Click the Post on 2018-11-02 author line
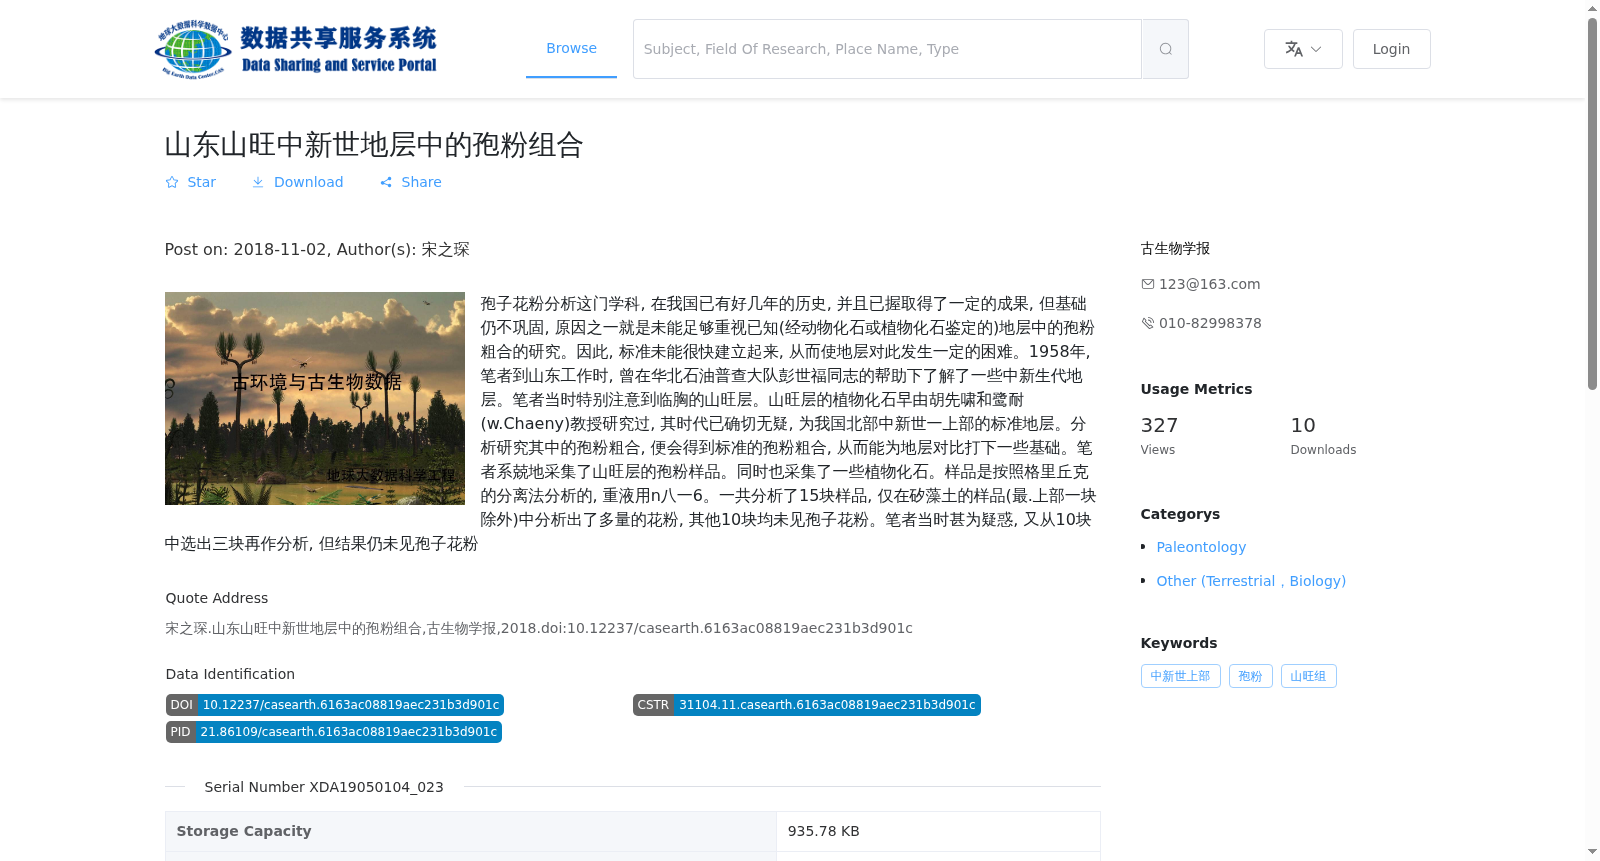This screenshot has height=861, width=1600. [317, 249]
